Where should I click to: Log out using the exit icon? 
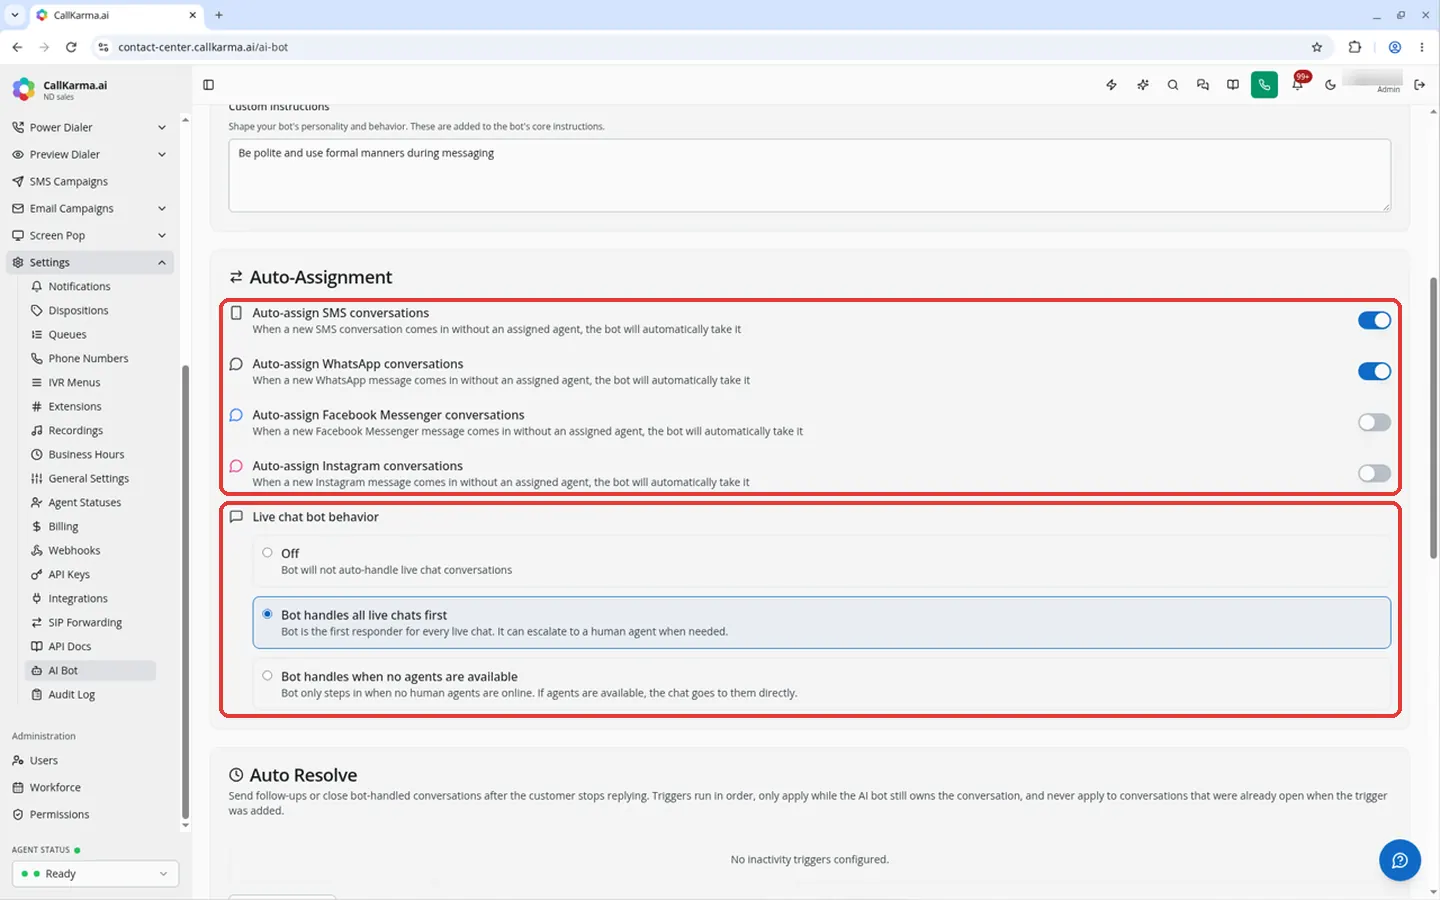pos(1419,85)
